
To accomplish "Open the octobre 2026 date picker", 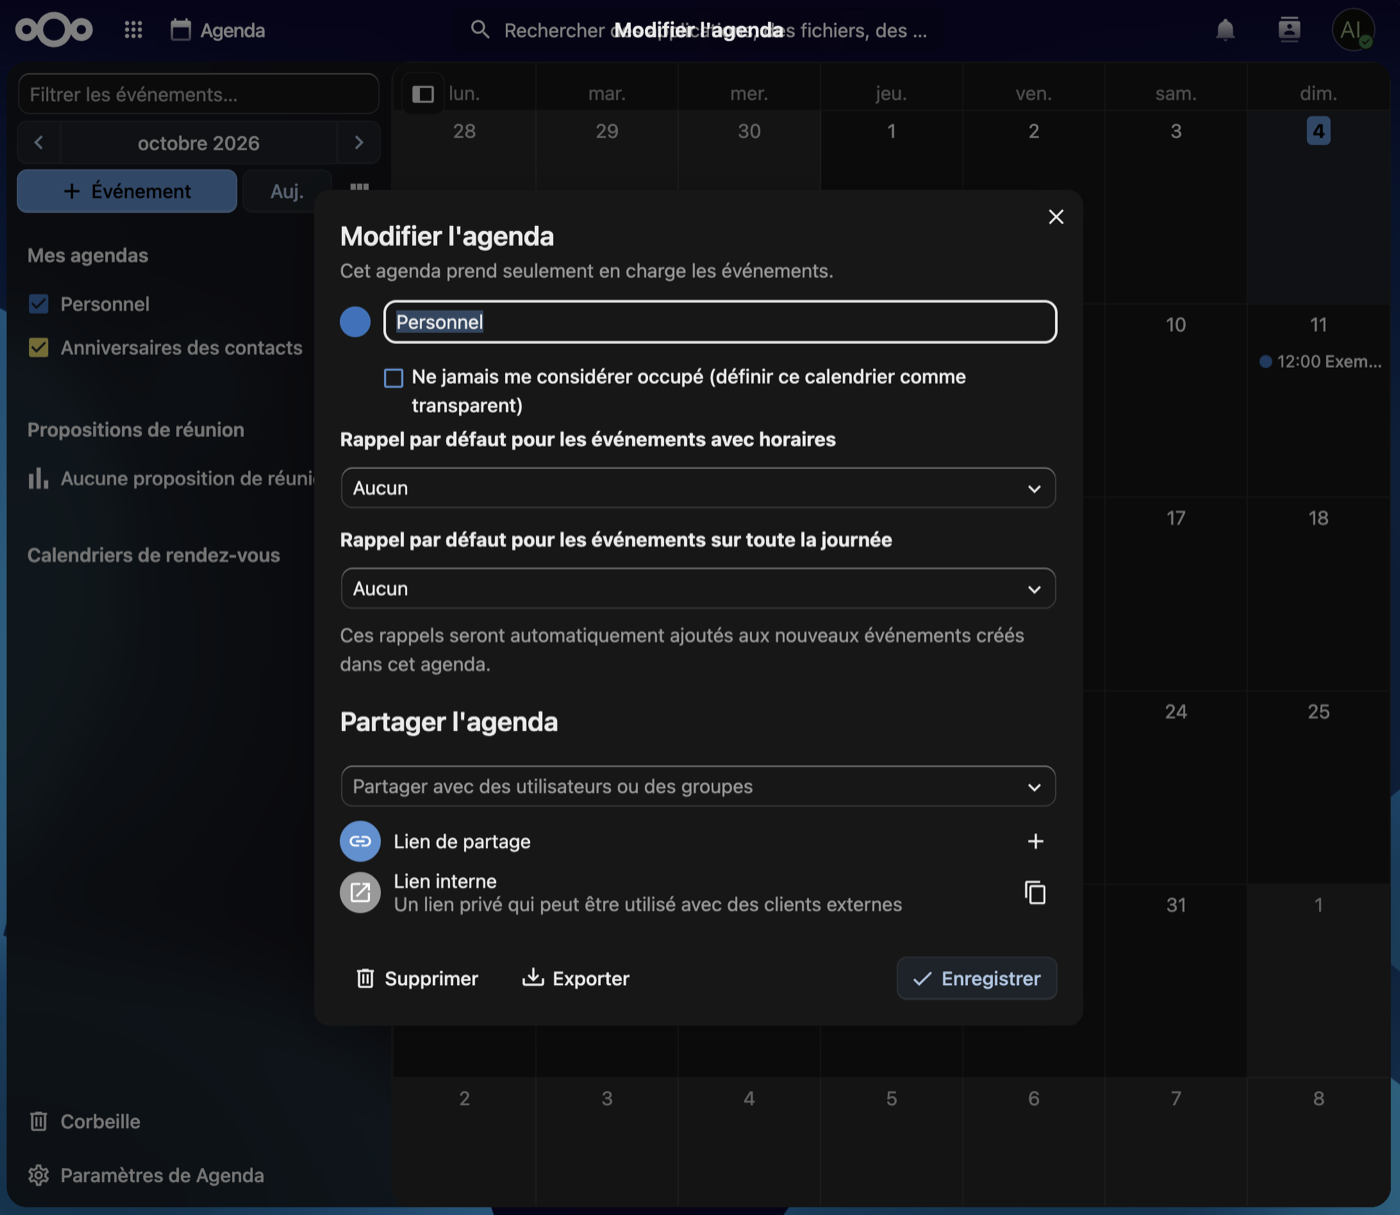I will 198,143.
